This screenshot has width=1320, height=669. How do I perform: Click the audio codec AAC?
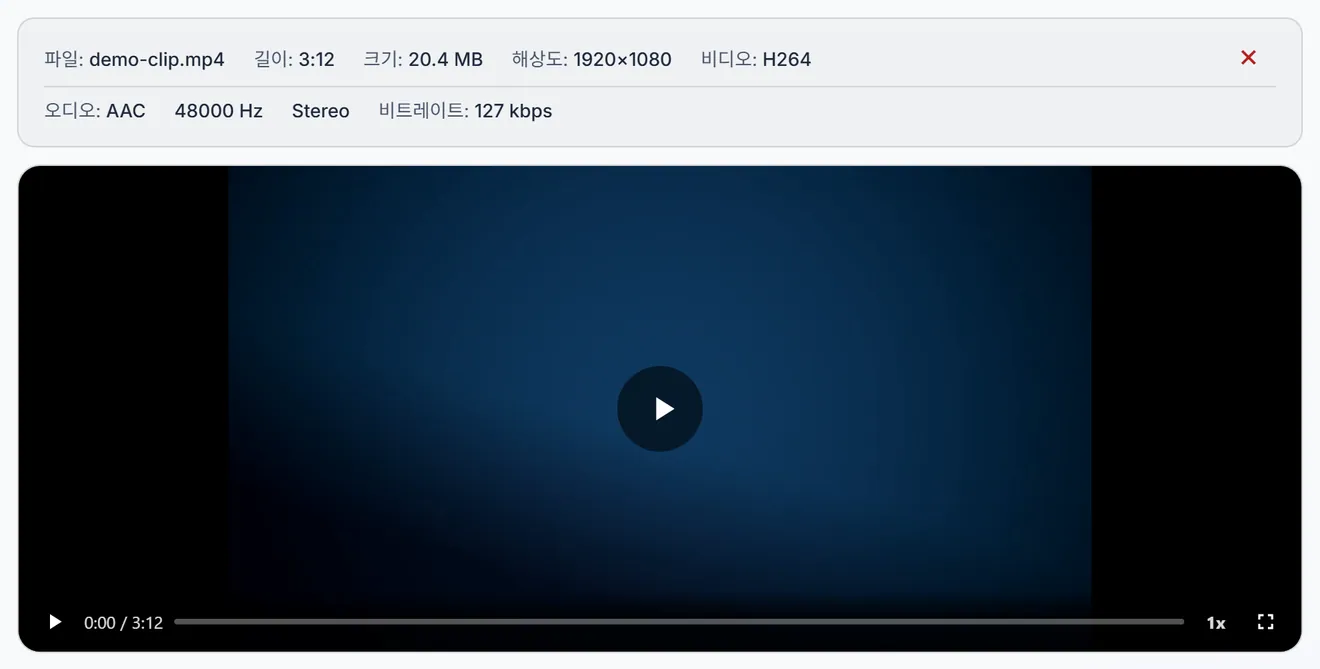126,111
